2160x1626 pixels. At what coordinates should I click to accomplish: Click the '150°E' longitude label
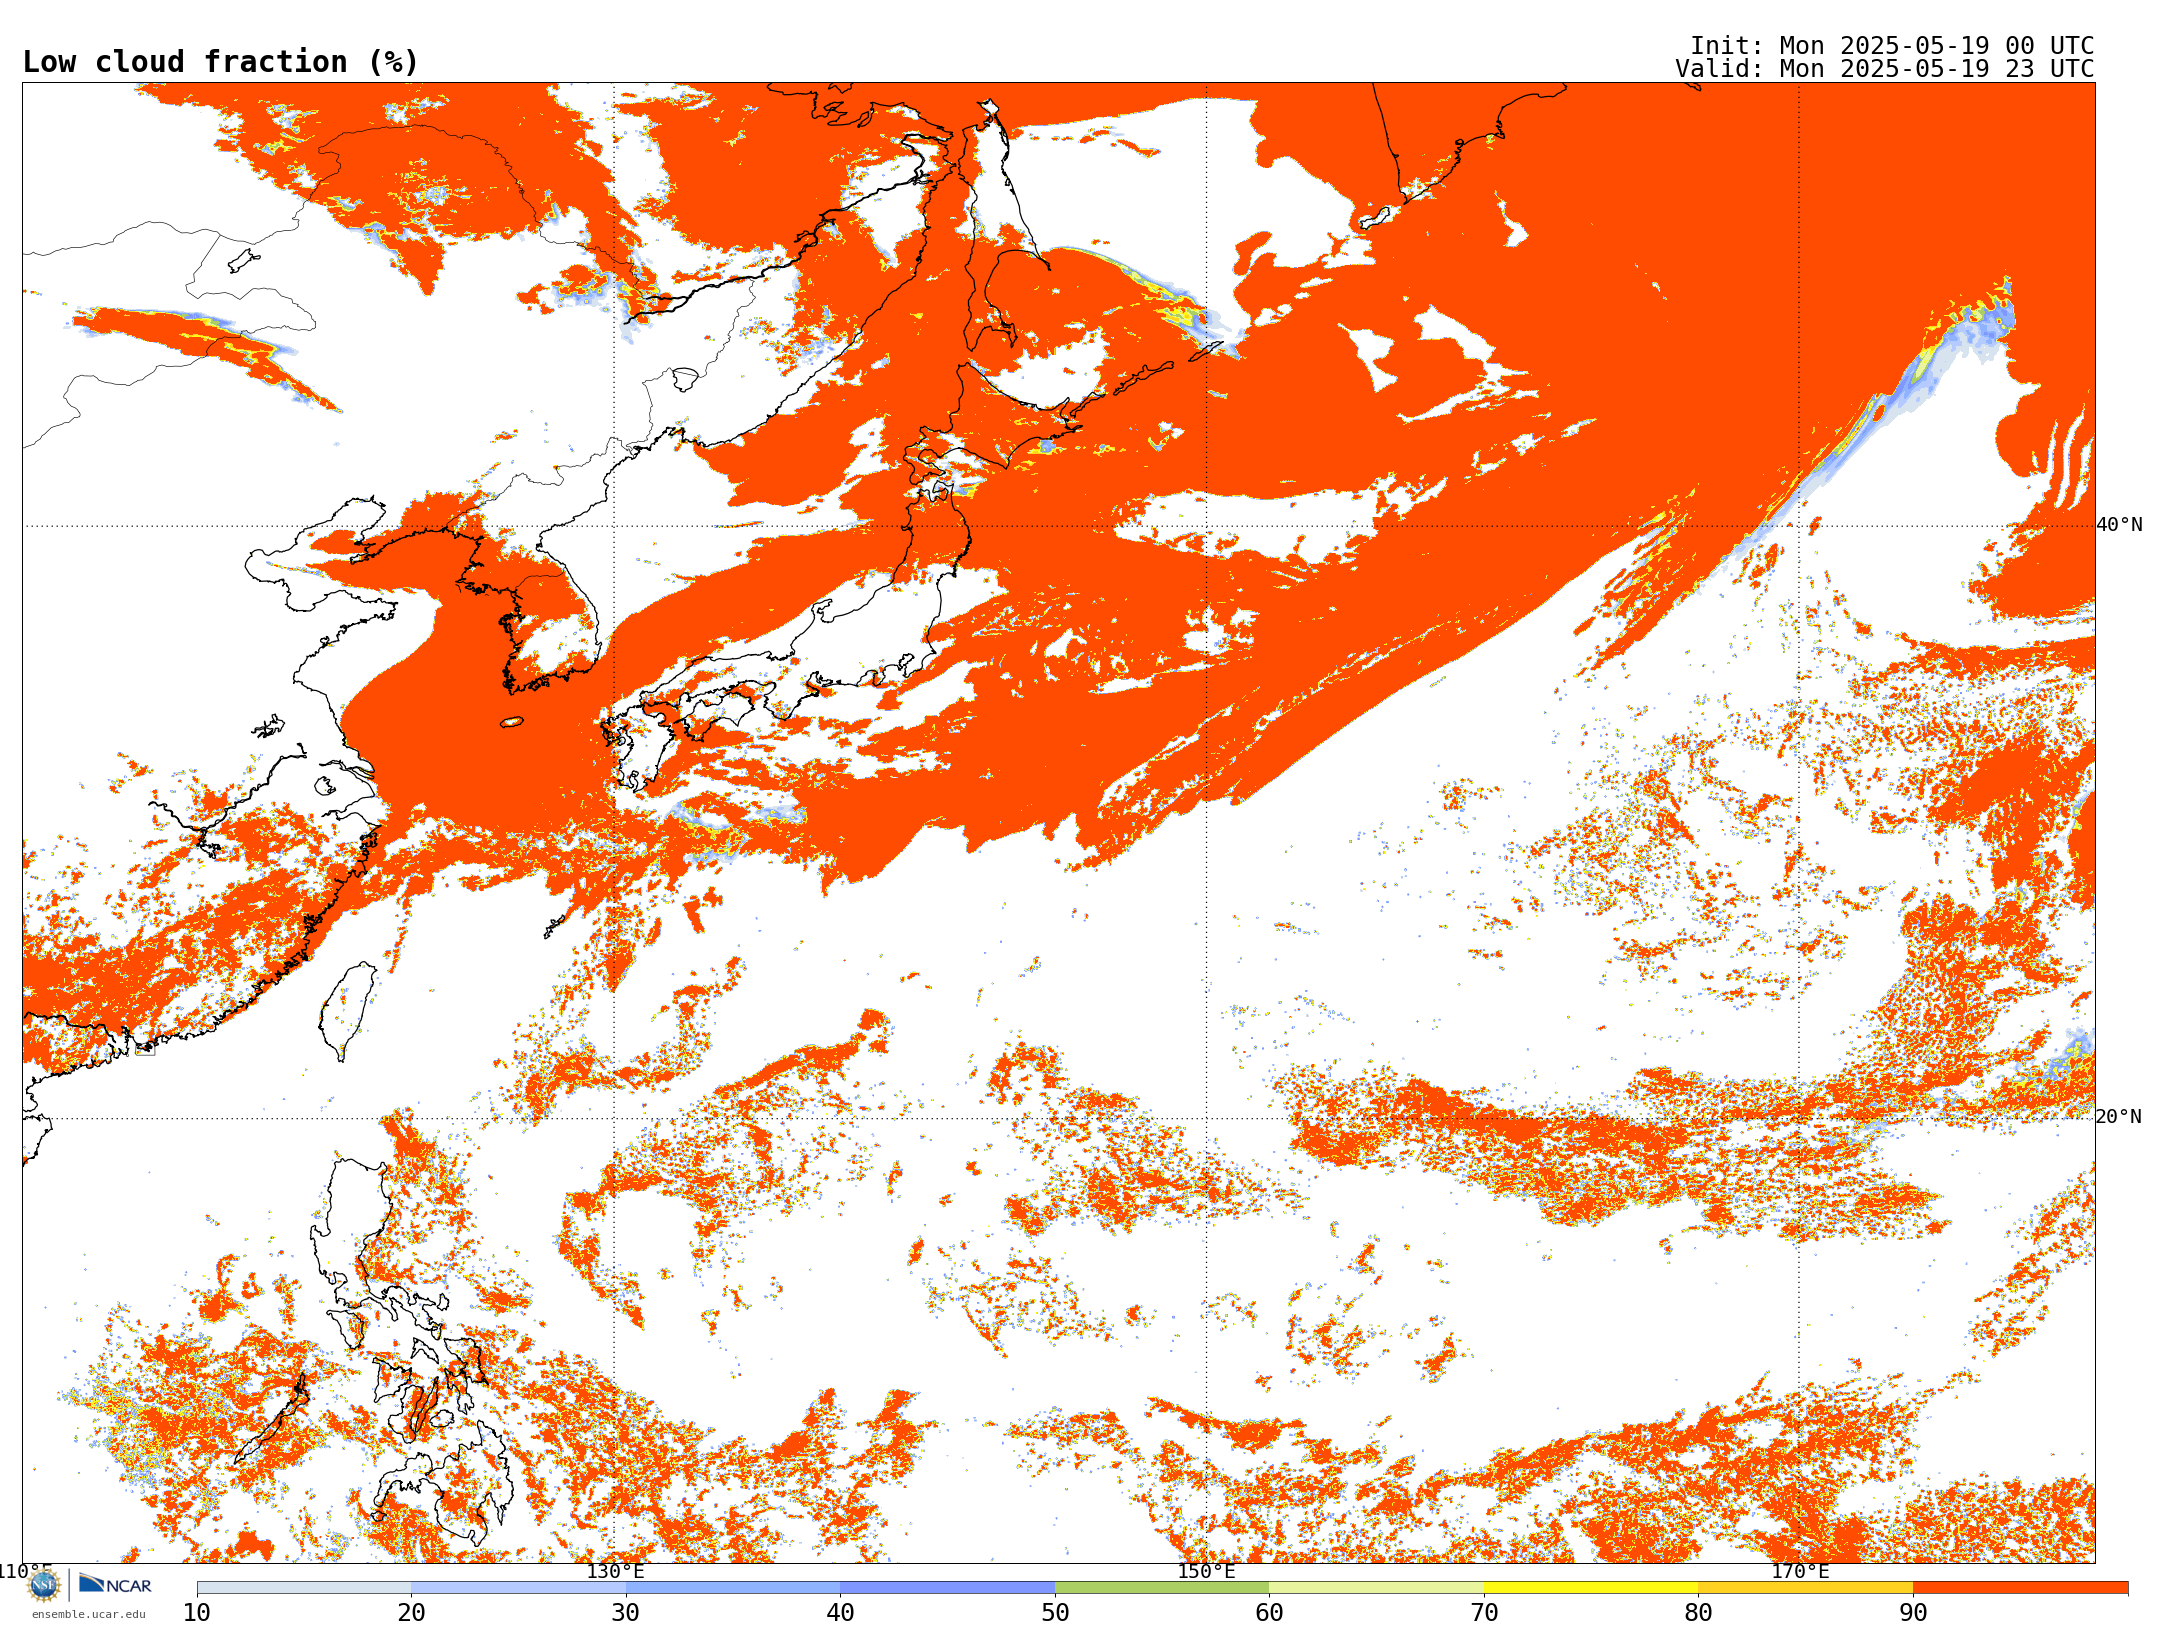1206,1571
